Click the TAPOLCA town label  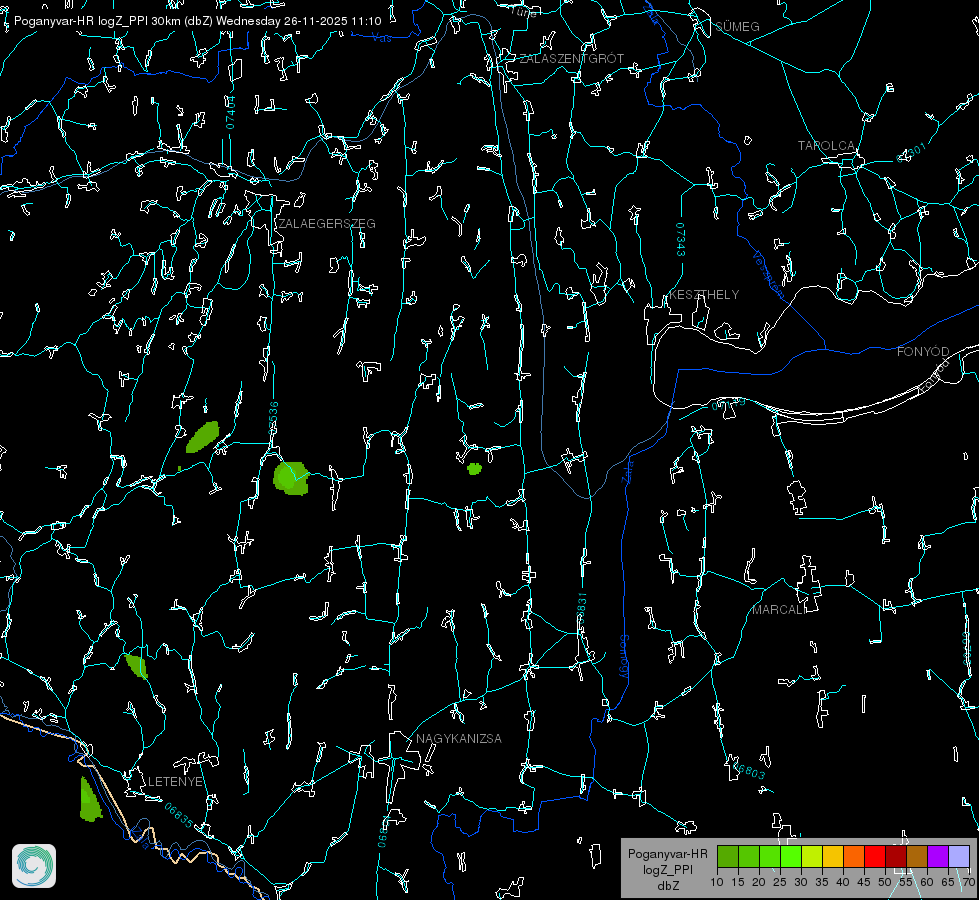827,146
